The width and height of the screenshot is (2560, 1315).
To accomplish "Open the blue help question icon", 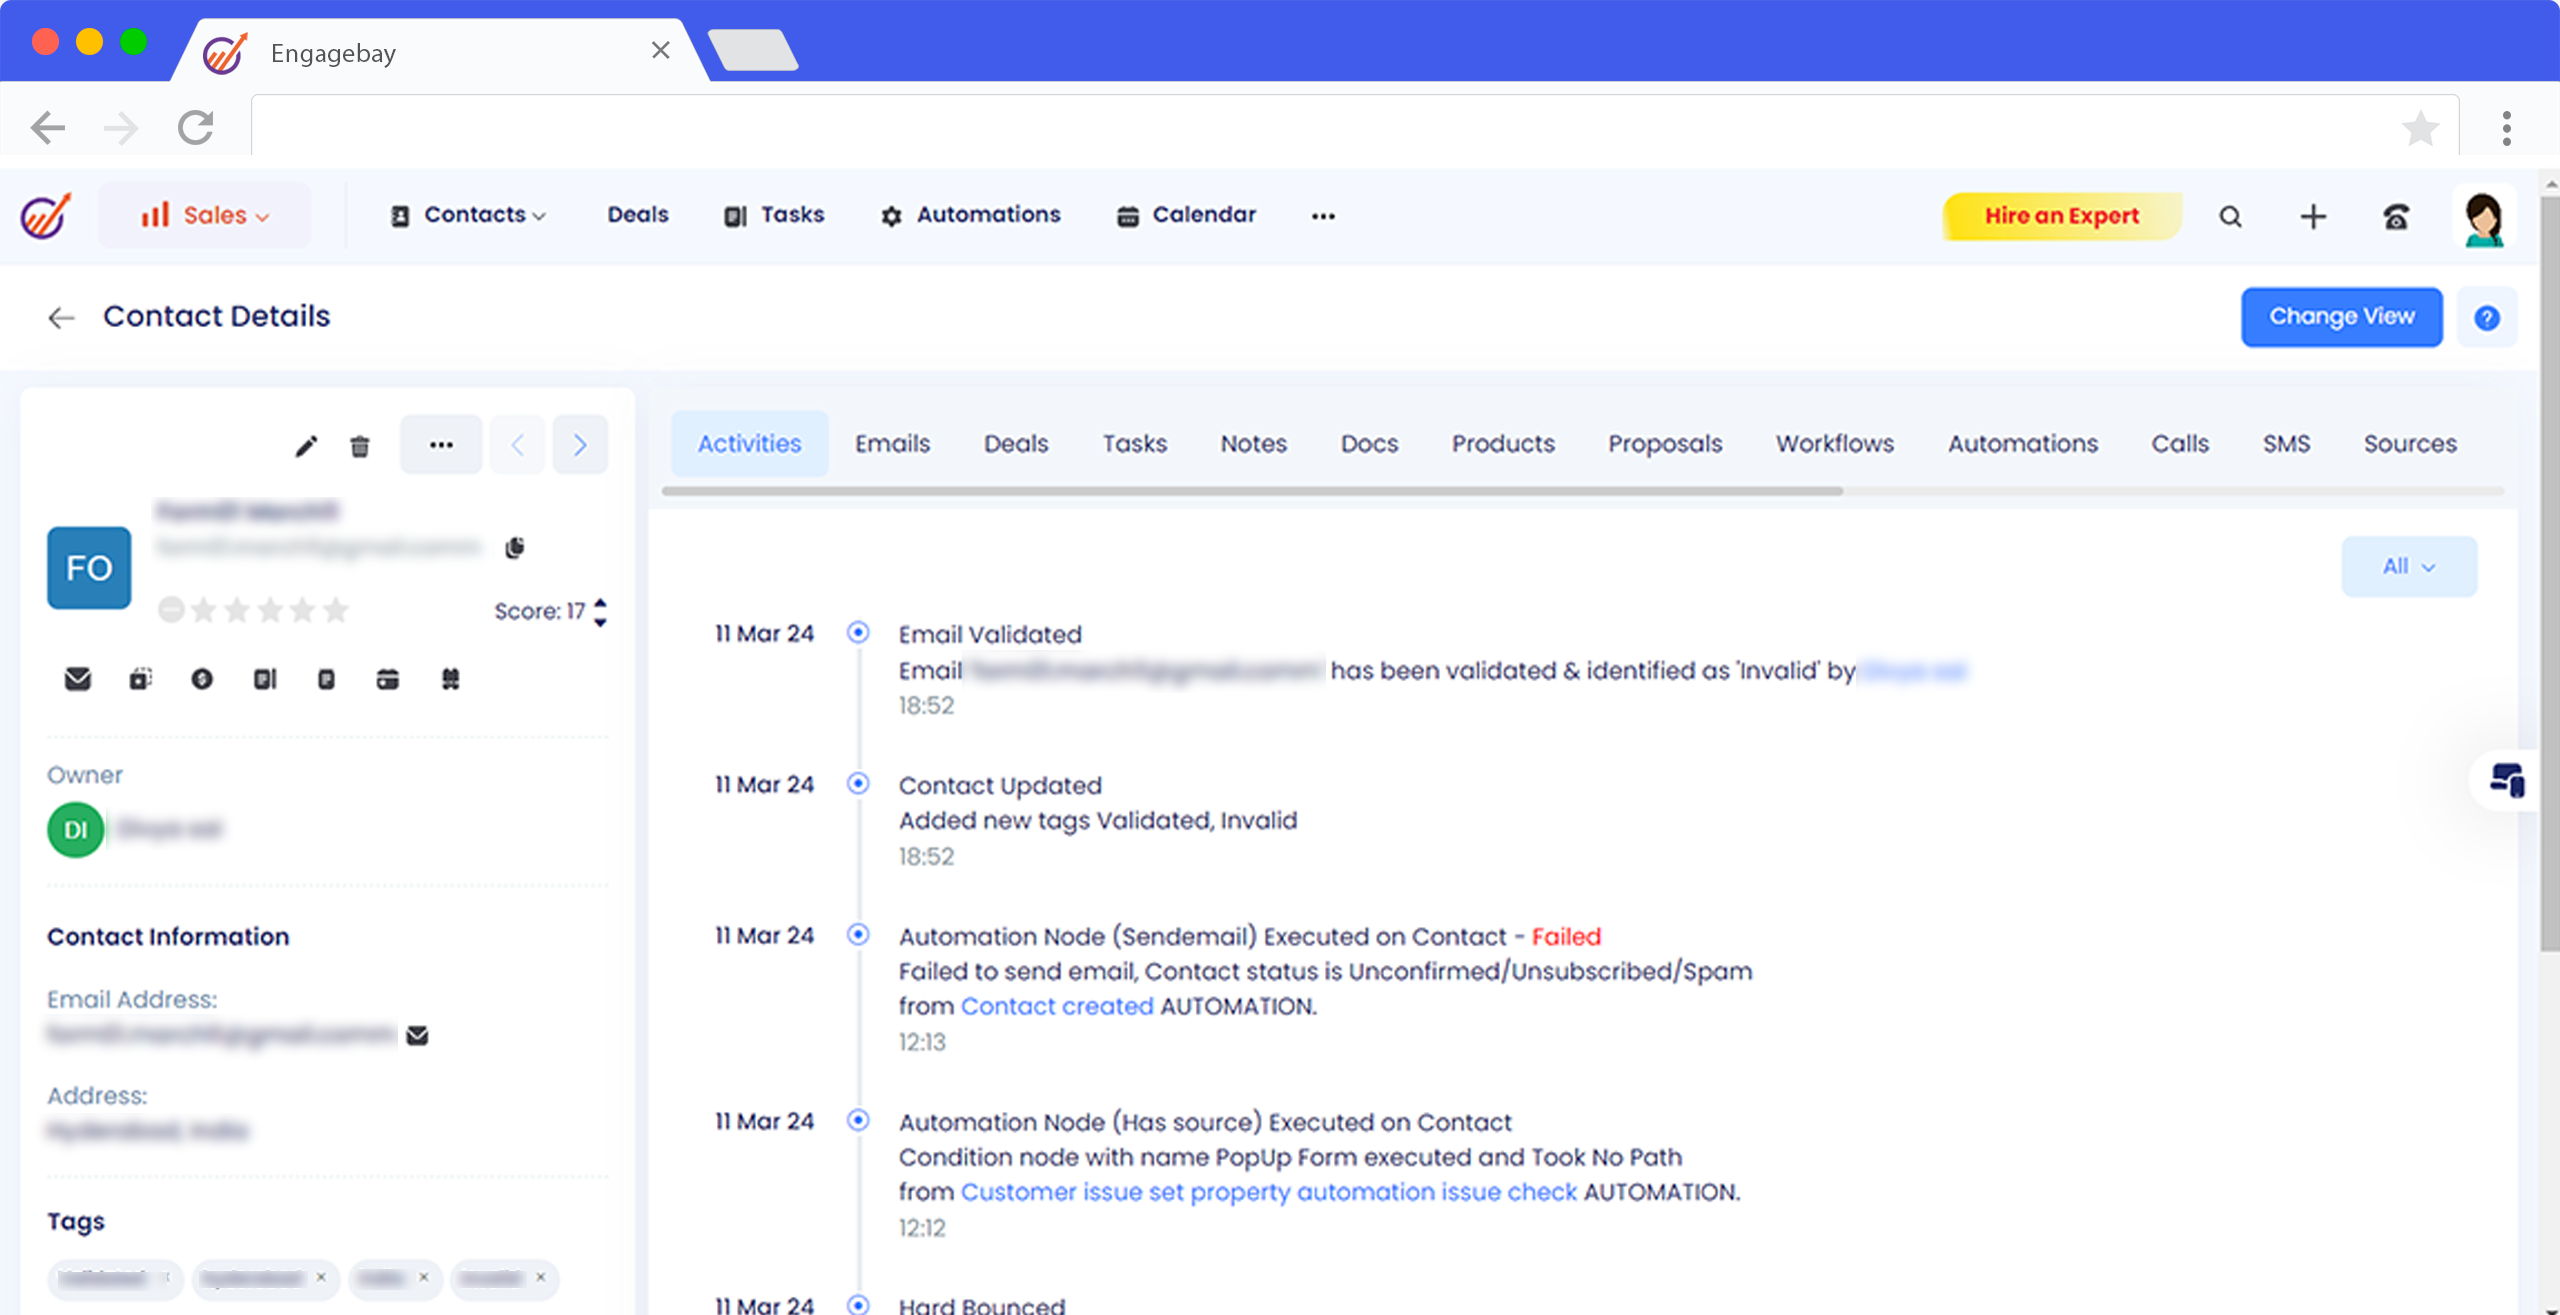I will point(2487,318).
